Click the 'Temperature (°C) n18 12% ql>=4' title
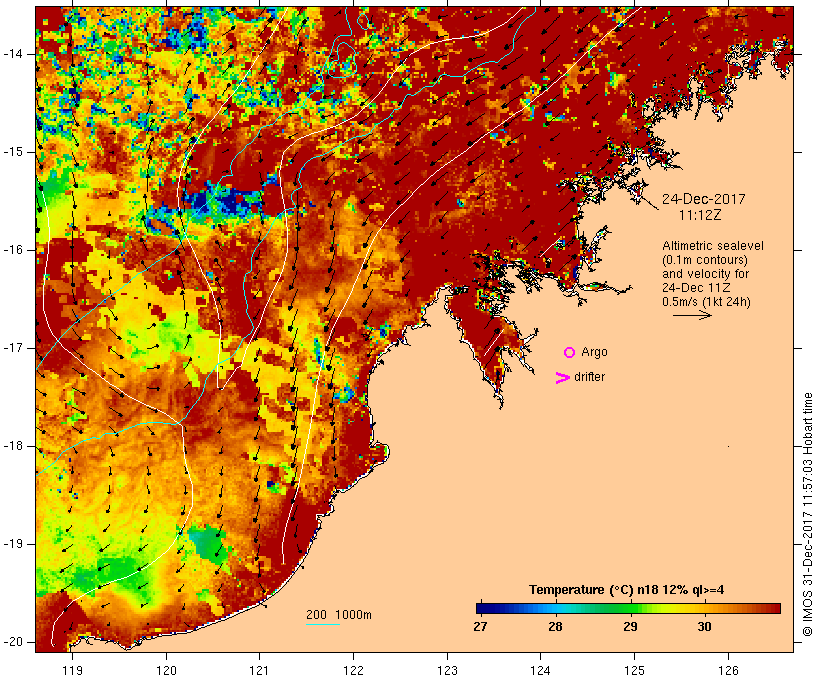This screenshot has width=820, height=680. tap(627, 590)
